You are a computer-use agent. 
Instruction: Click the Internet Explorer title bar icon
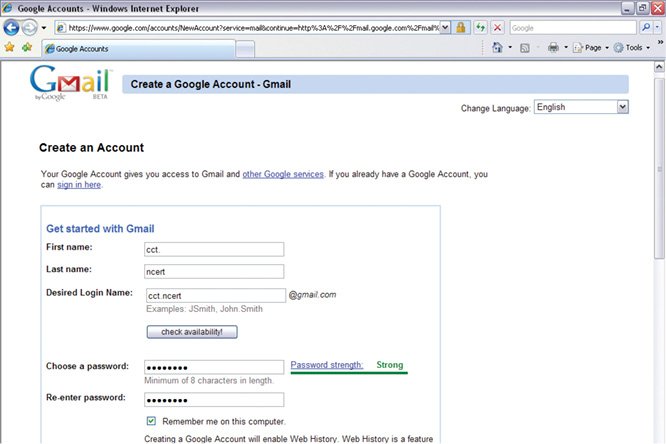tap(7, 8)
